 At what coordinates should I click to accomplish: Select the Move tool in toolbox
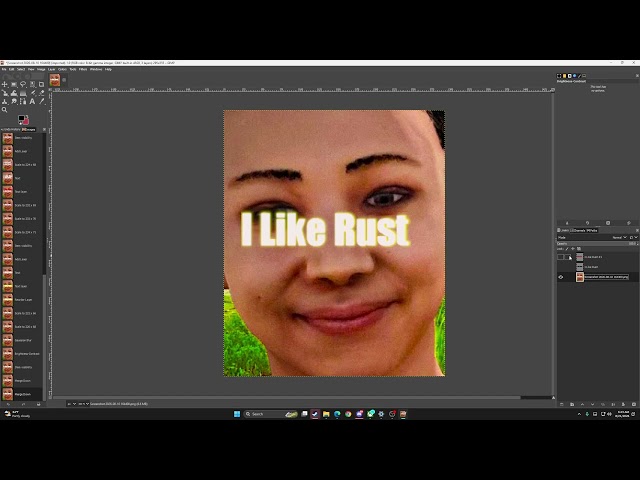click(4, 84)
